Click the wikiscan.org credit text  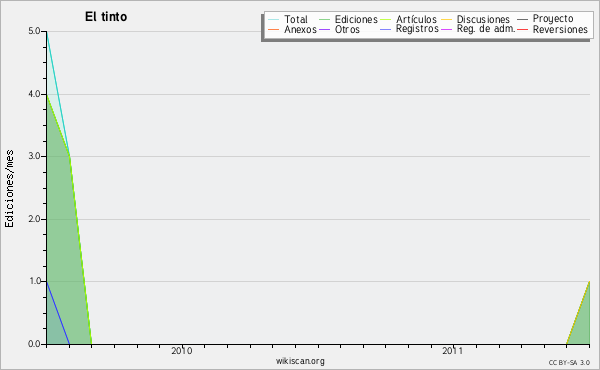click(300, 361)
